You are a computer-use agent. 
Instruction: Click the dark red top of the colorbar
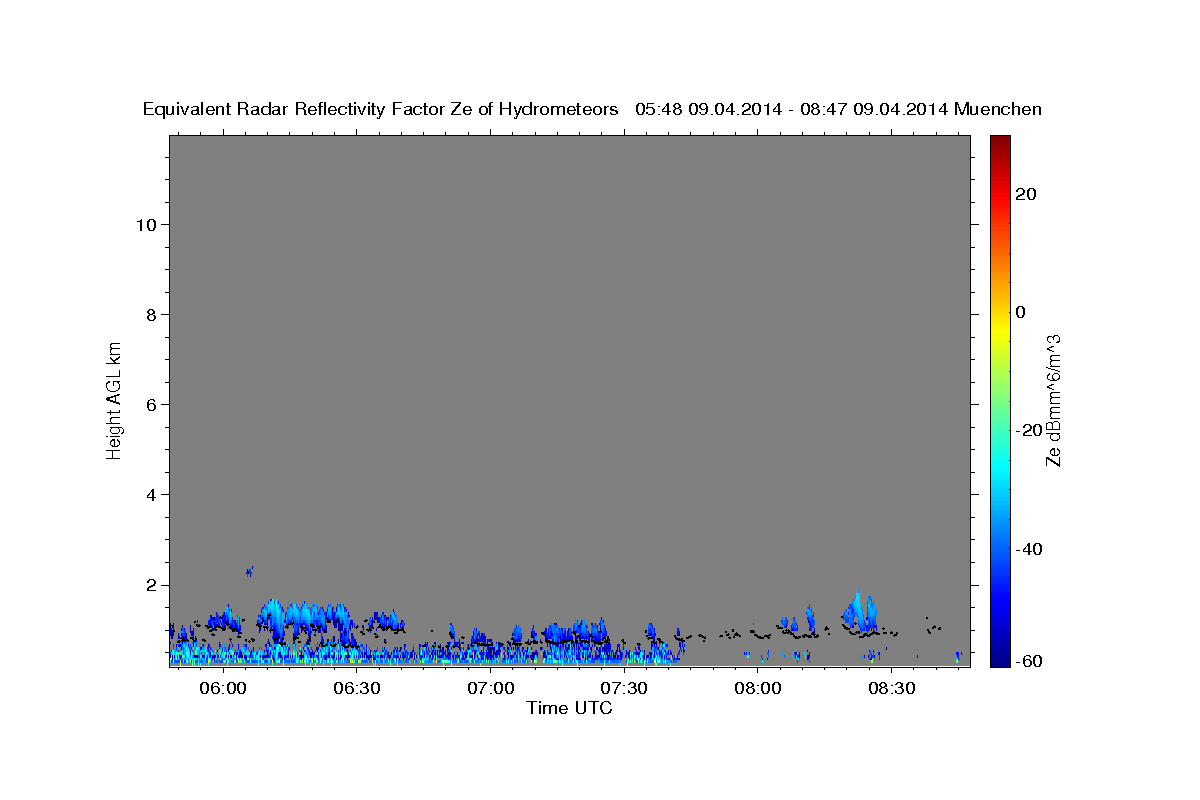(x=999, y=142)
